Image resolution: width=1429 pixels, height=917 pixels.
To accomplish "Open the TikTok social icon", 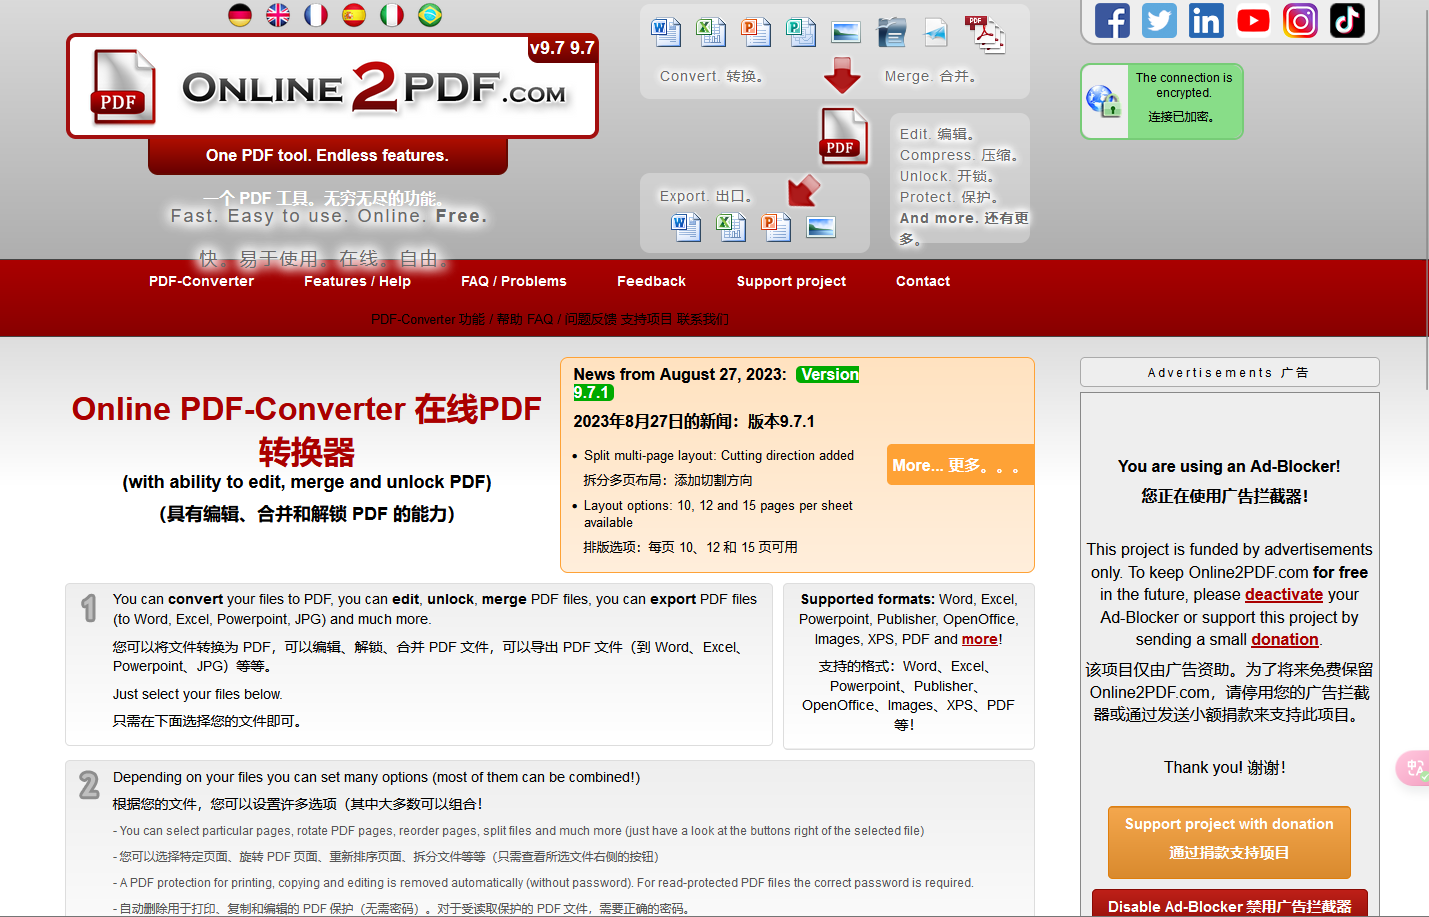I will point(1347,20).
